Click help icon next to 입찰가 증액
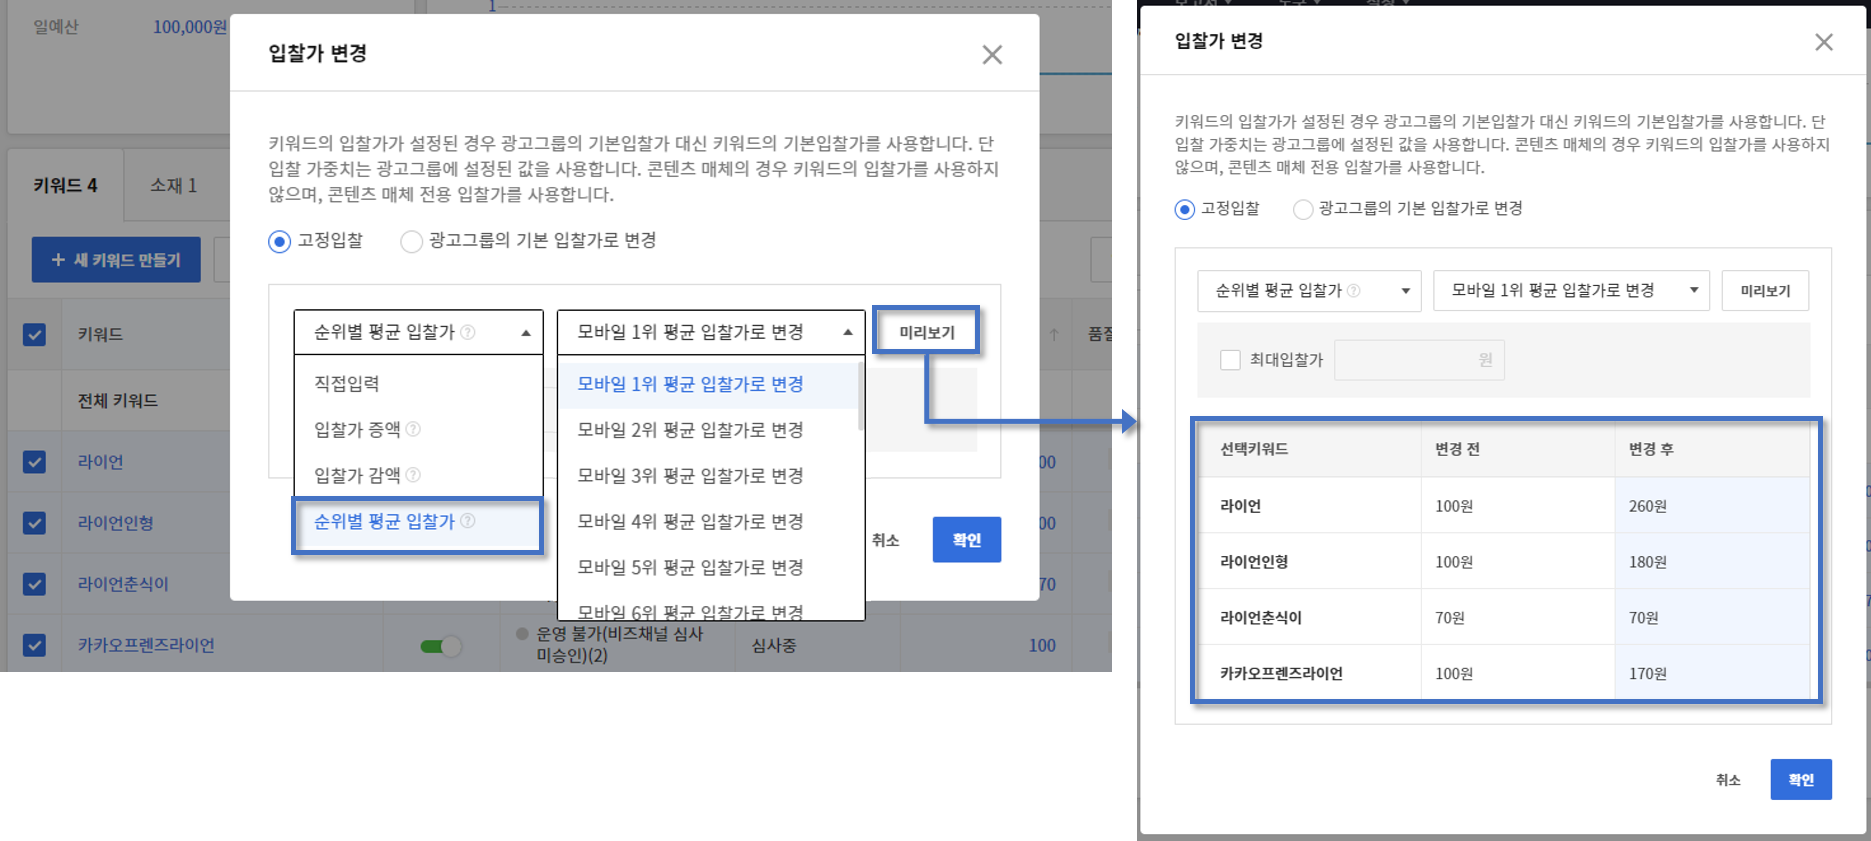 (x=413, y=429)
